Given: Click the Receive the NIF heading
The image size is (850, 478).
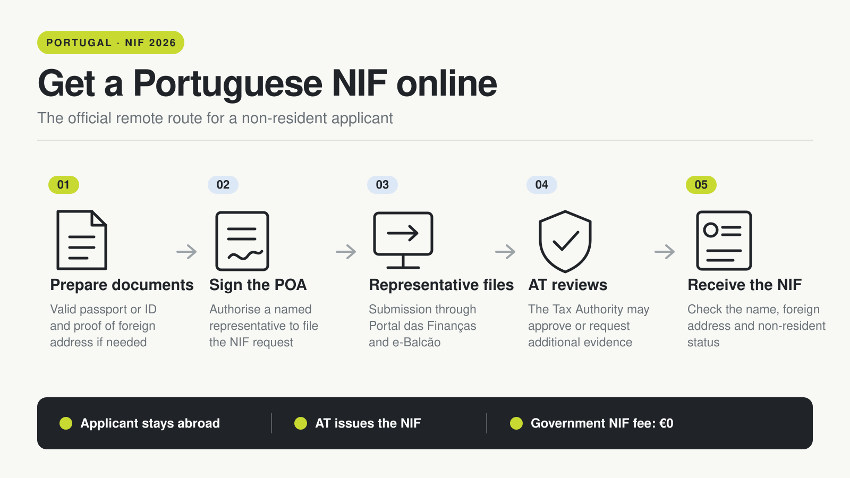Looking at the screenshot, I should [744, 285].
